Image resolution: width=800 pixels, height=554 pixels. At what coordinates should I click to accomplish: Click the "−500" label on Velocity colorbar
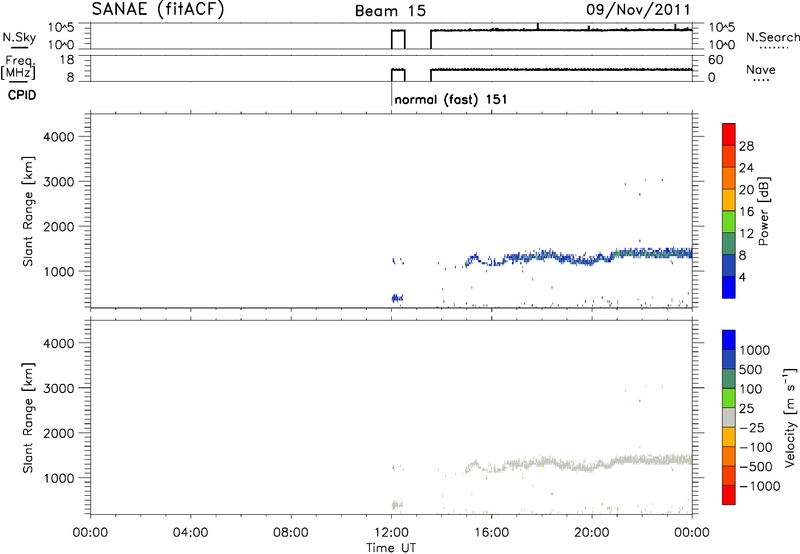(x=756, y=466)
